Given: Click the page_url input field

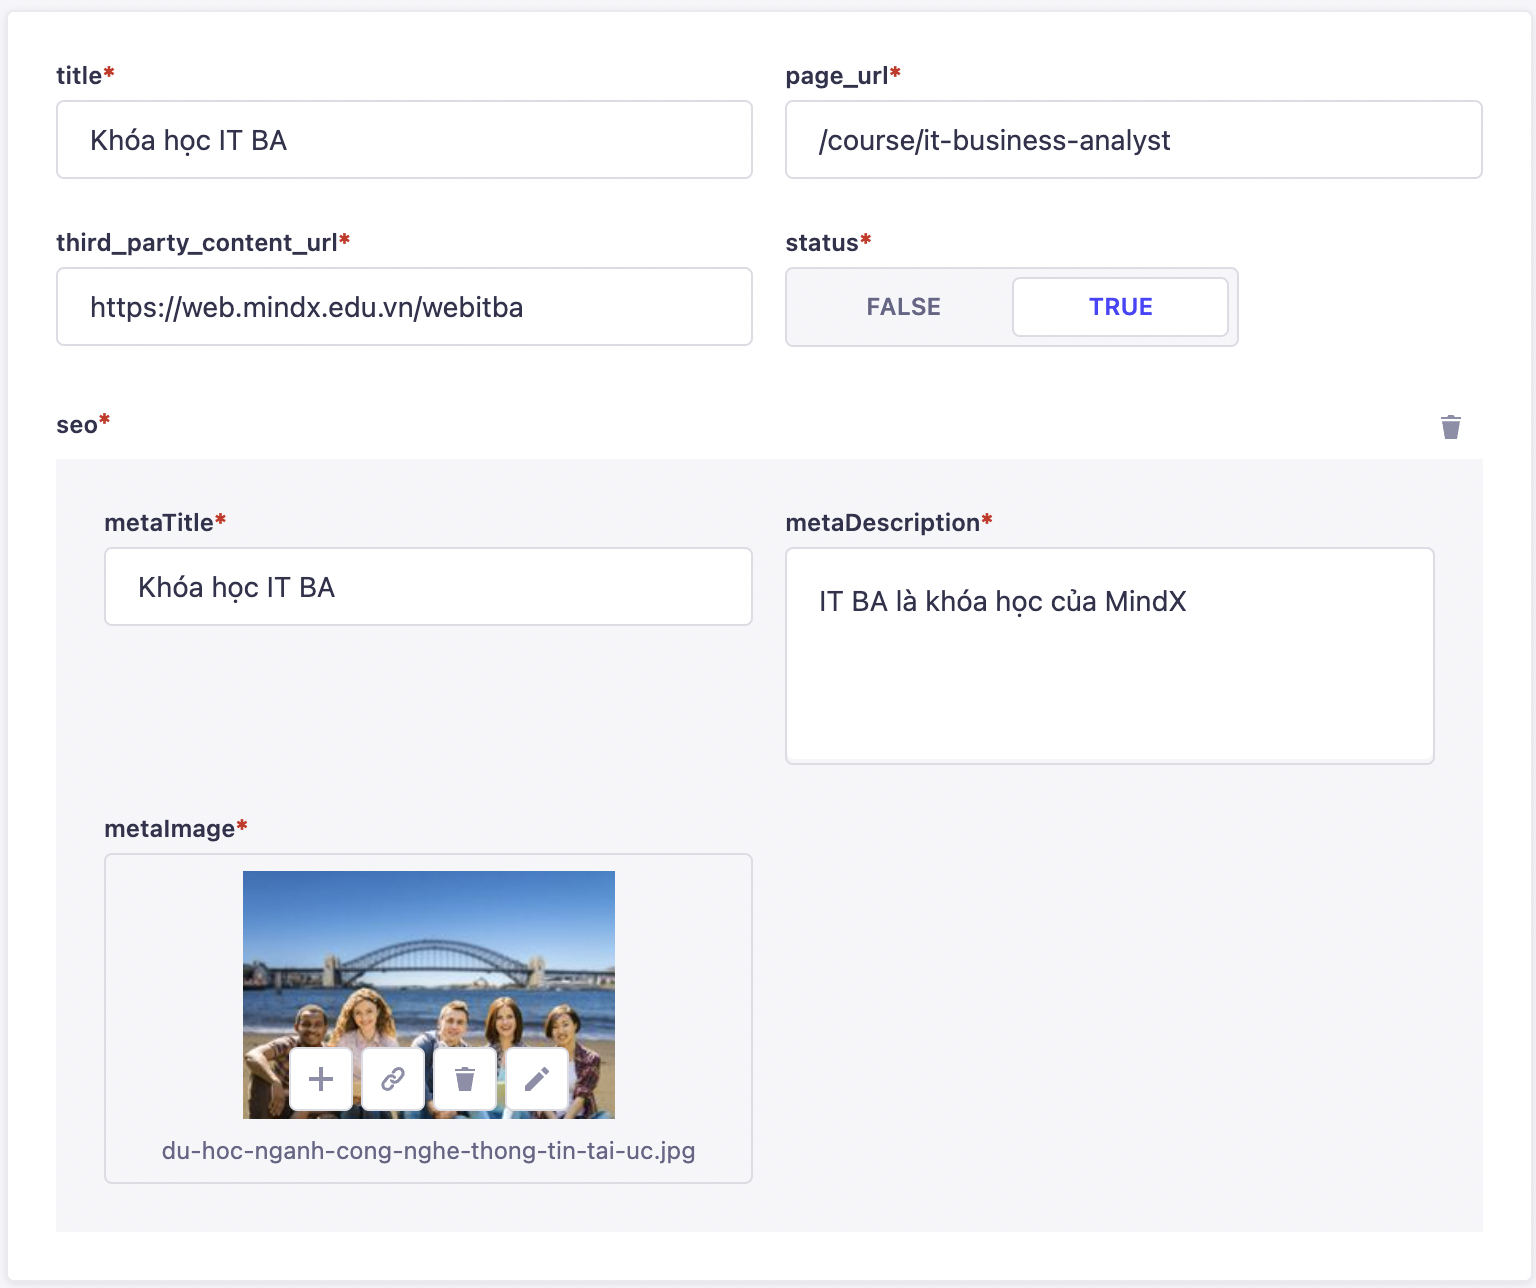Looking at the screenshot, I should click(1133, 140).
